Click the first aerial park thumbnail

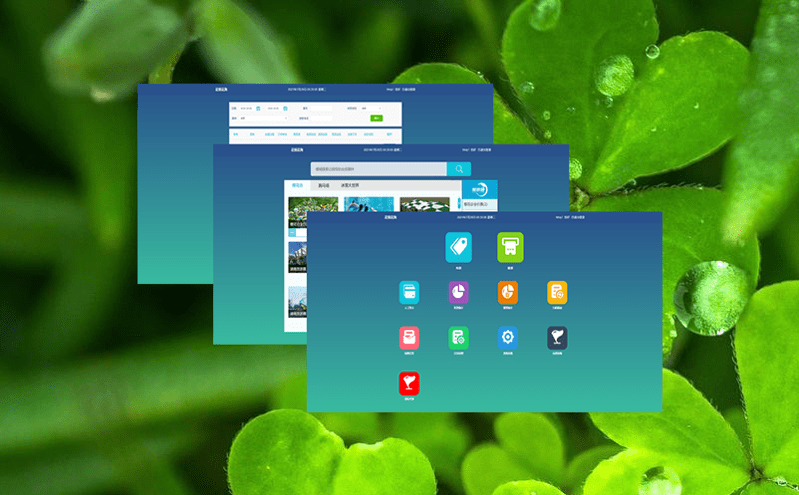(x=311, y=207)
